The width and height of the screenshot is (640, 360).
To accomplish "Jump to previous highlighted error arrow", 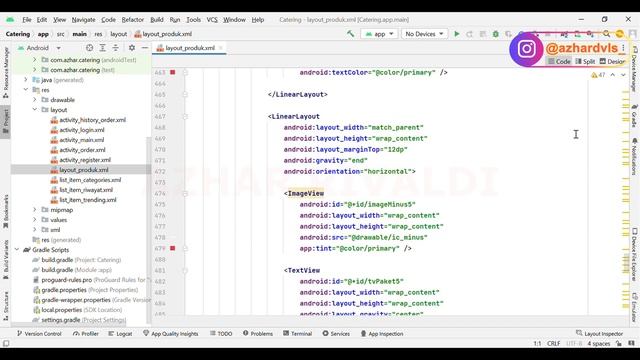I will click(613, 75).
